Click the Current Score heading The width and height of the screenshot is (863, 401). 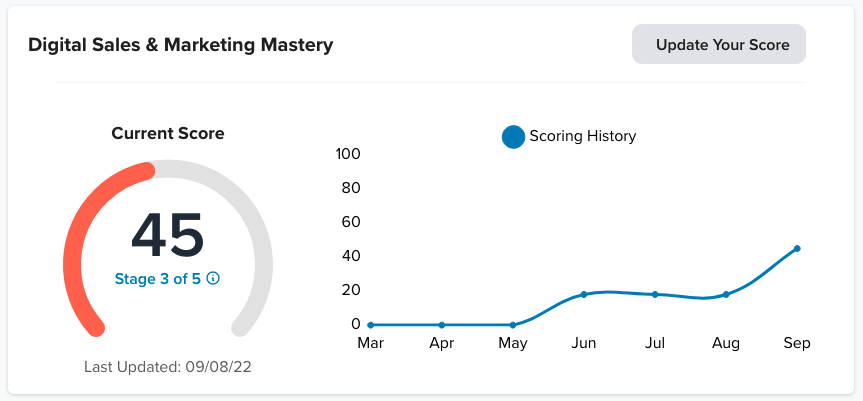click(x=167, y=133)
